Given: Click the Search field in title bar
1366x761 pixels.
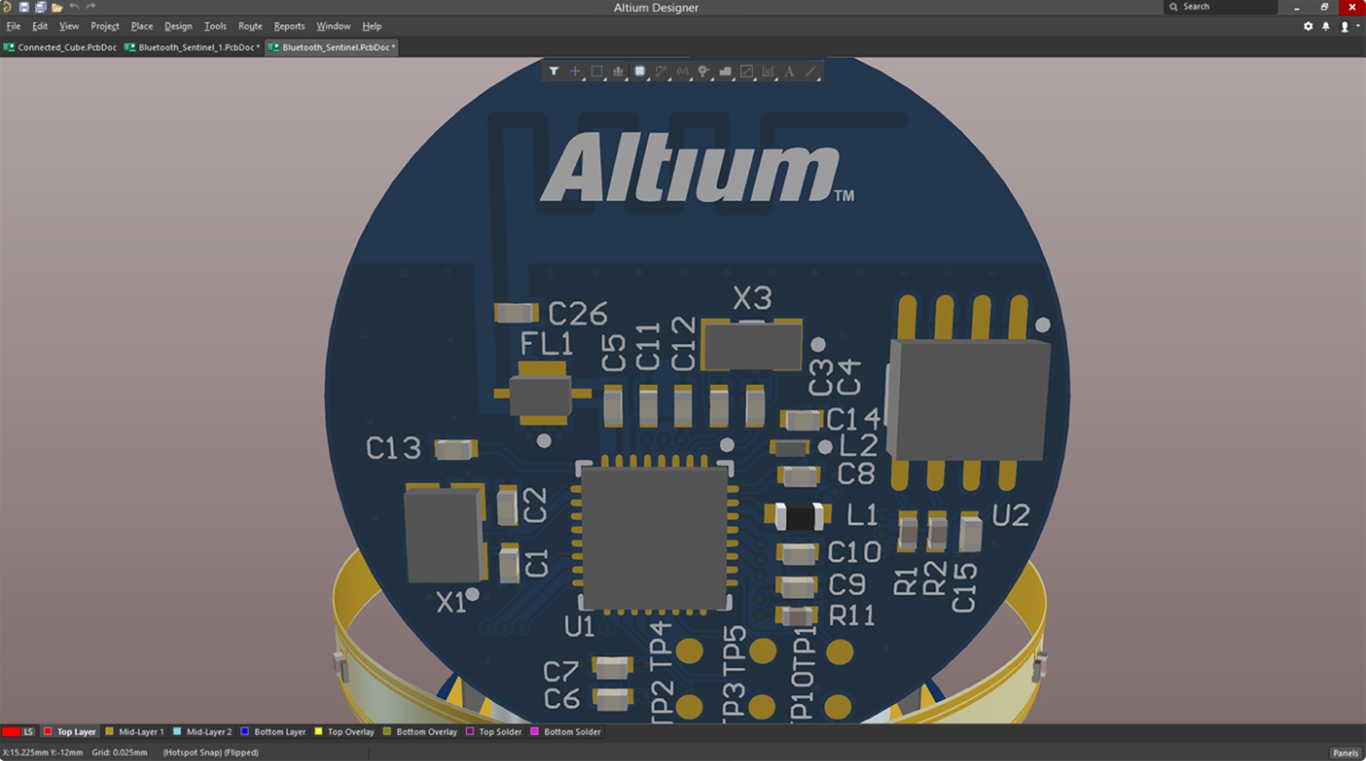Looking at the screenshot, I should click(x=1221, y=7).
